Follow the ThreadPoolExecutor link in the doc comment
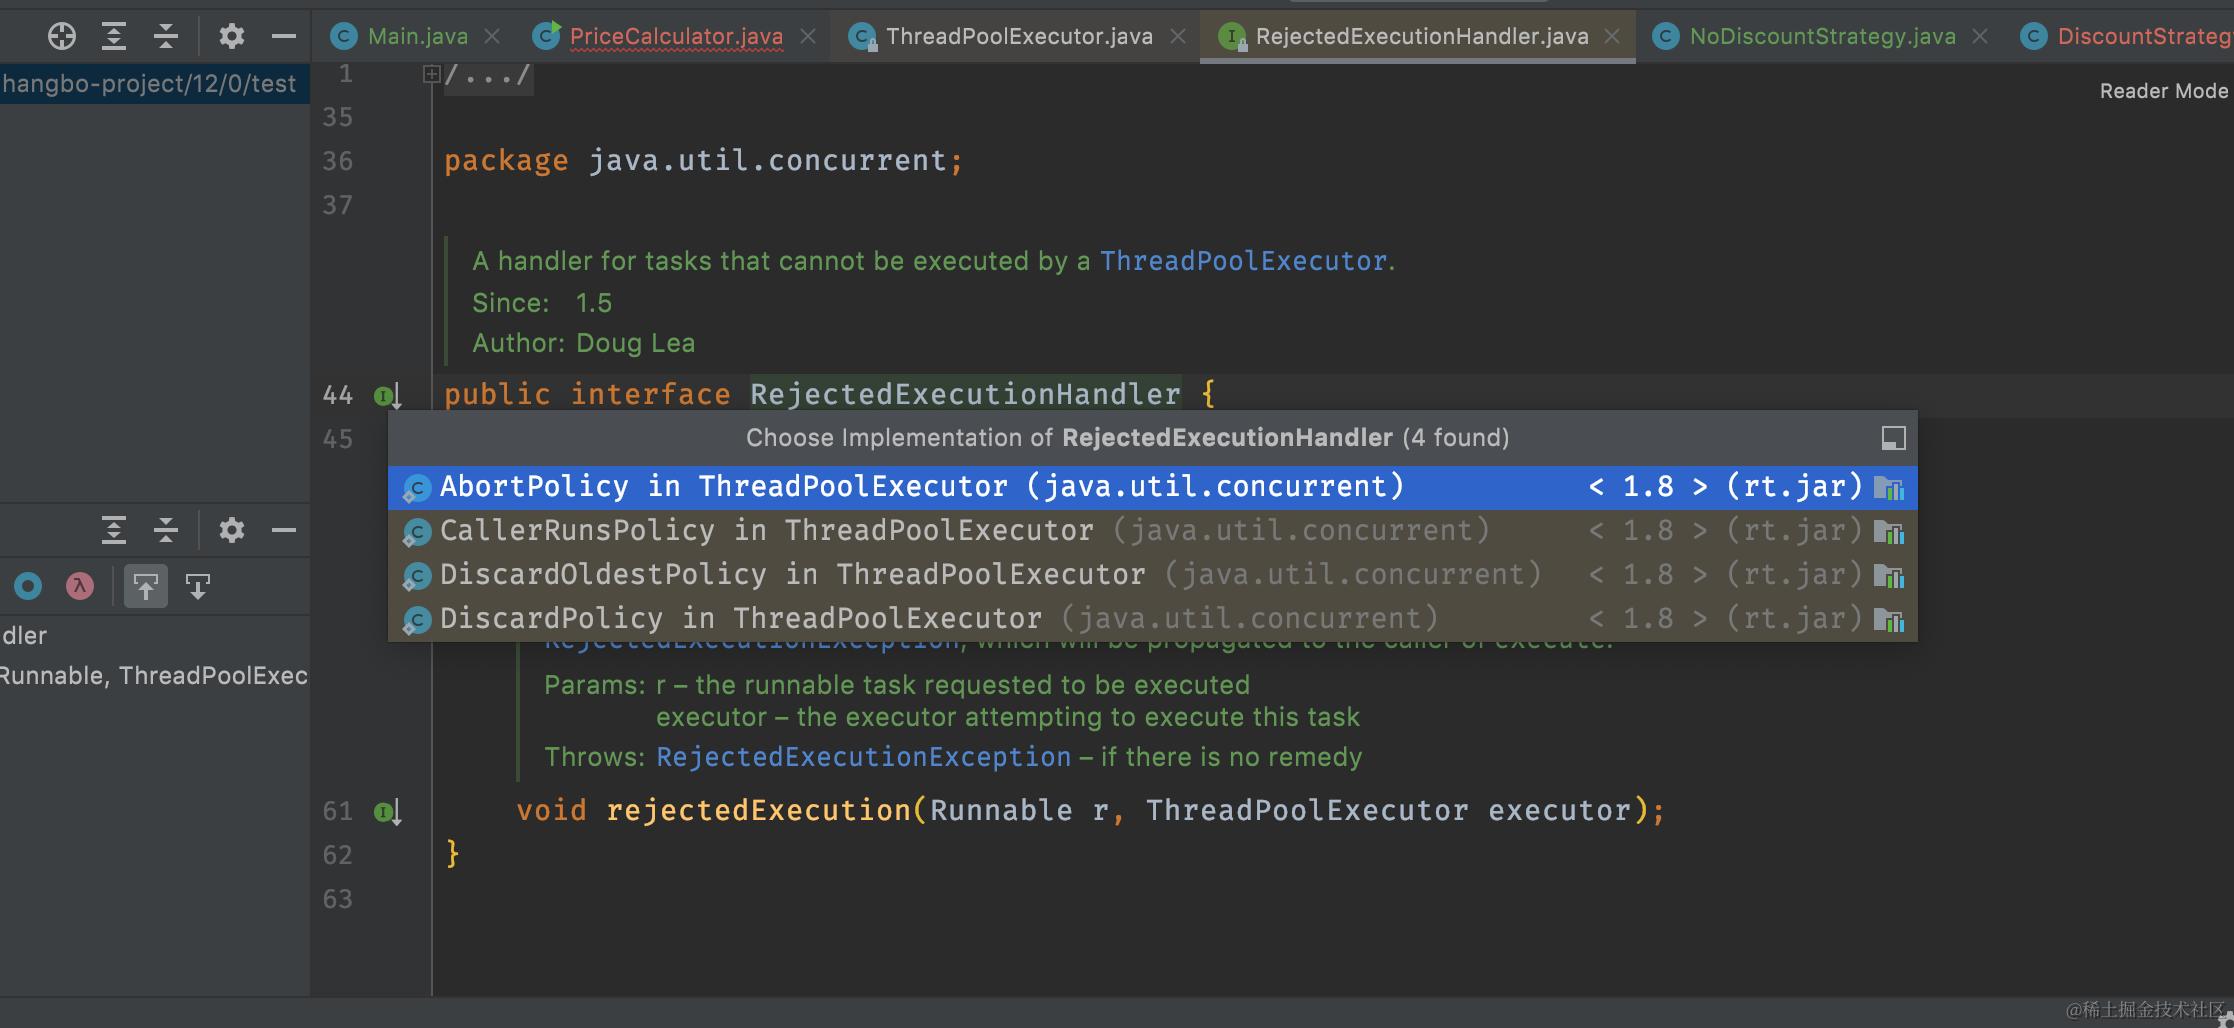2234x1028 pixels. click(1243, 262)
